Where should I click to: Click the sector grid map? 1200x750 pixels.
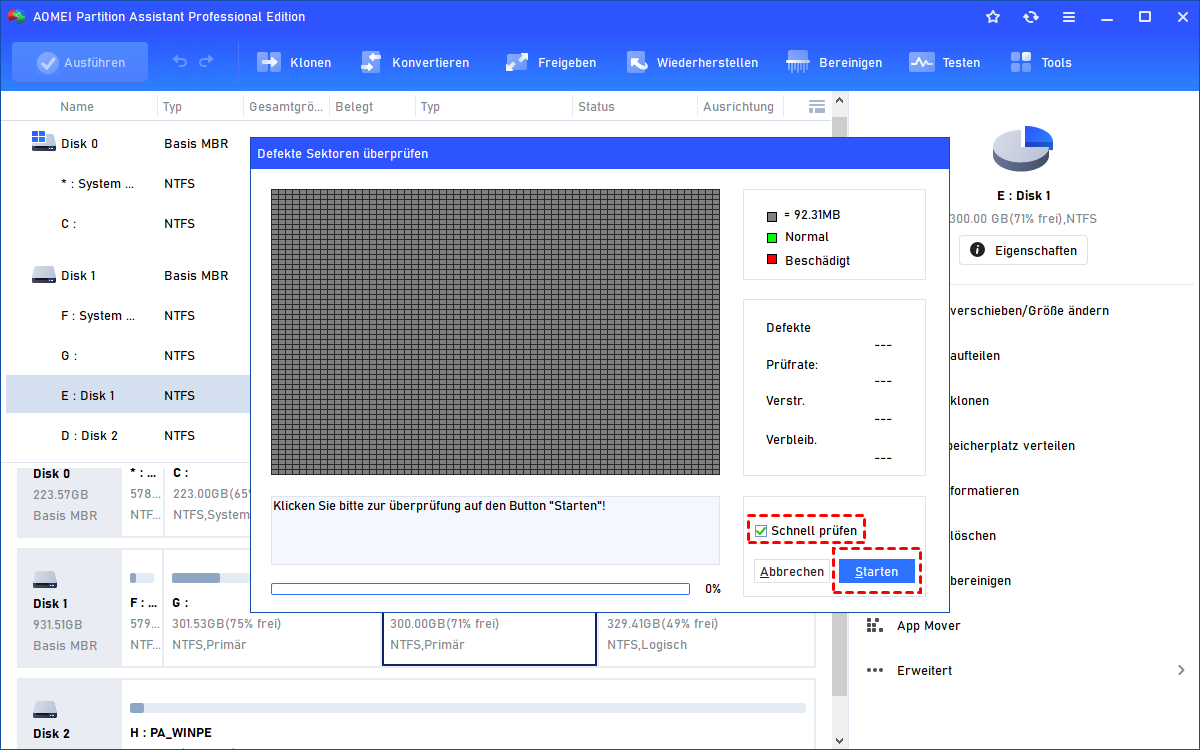[495, 332]
